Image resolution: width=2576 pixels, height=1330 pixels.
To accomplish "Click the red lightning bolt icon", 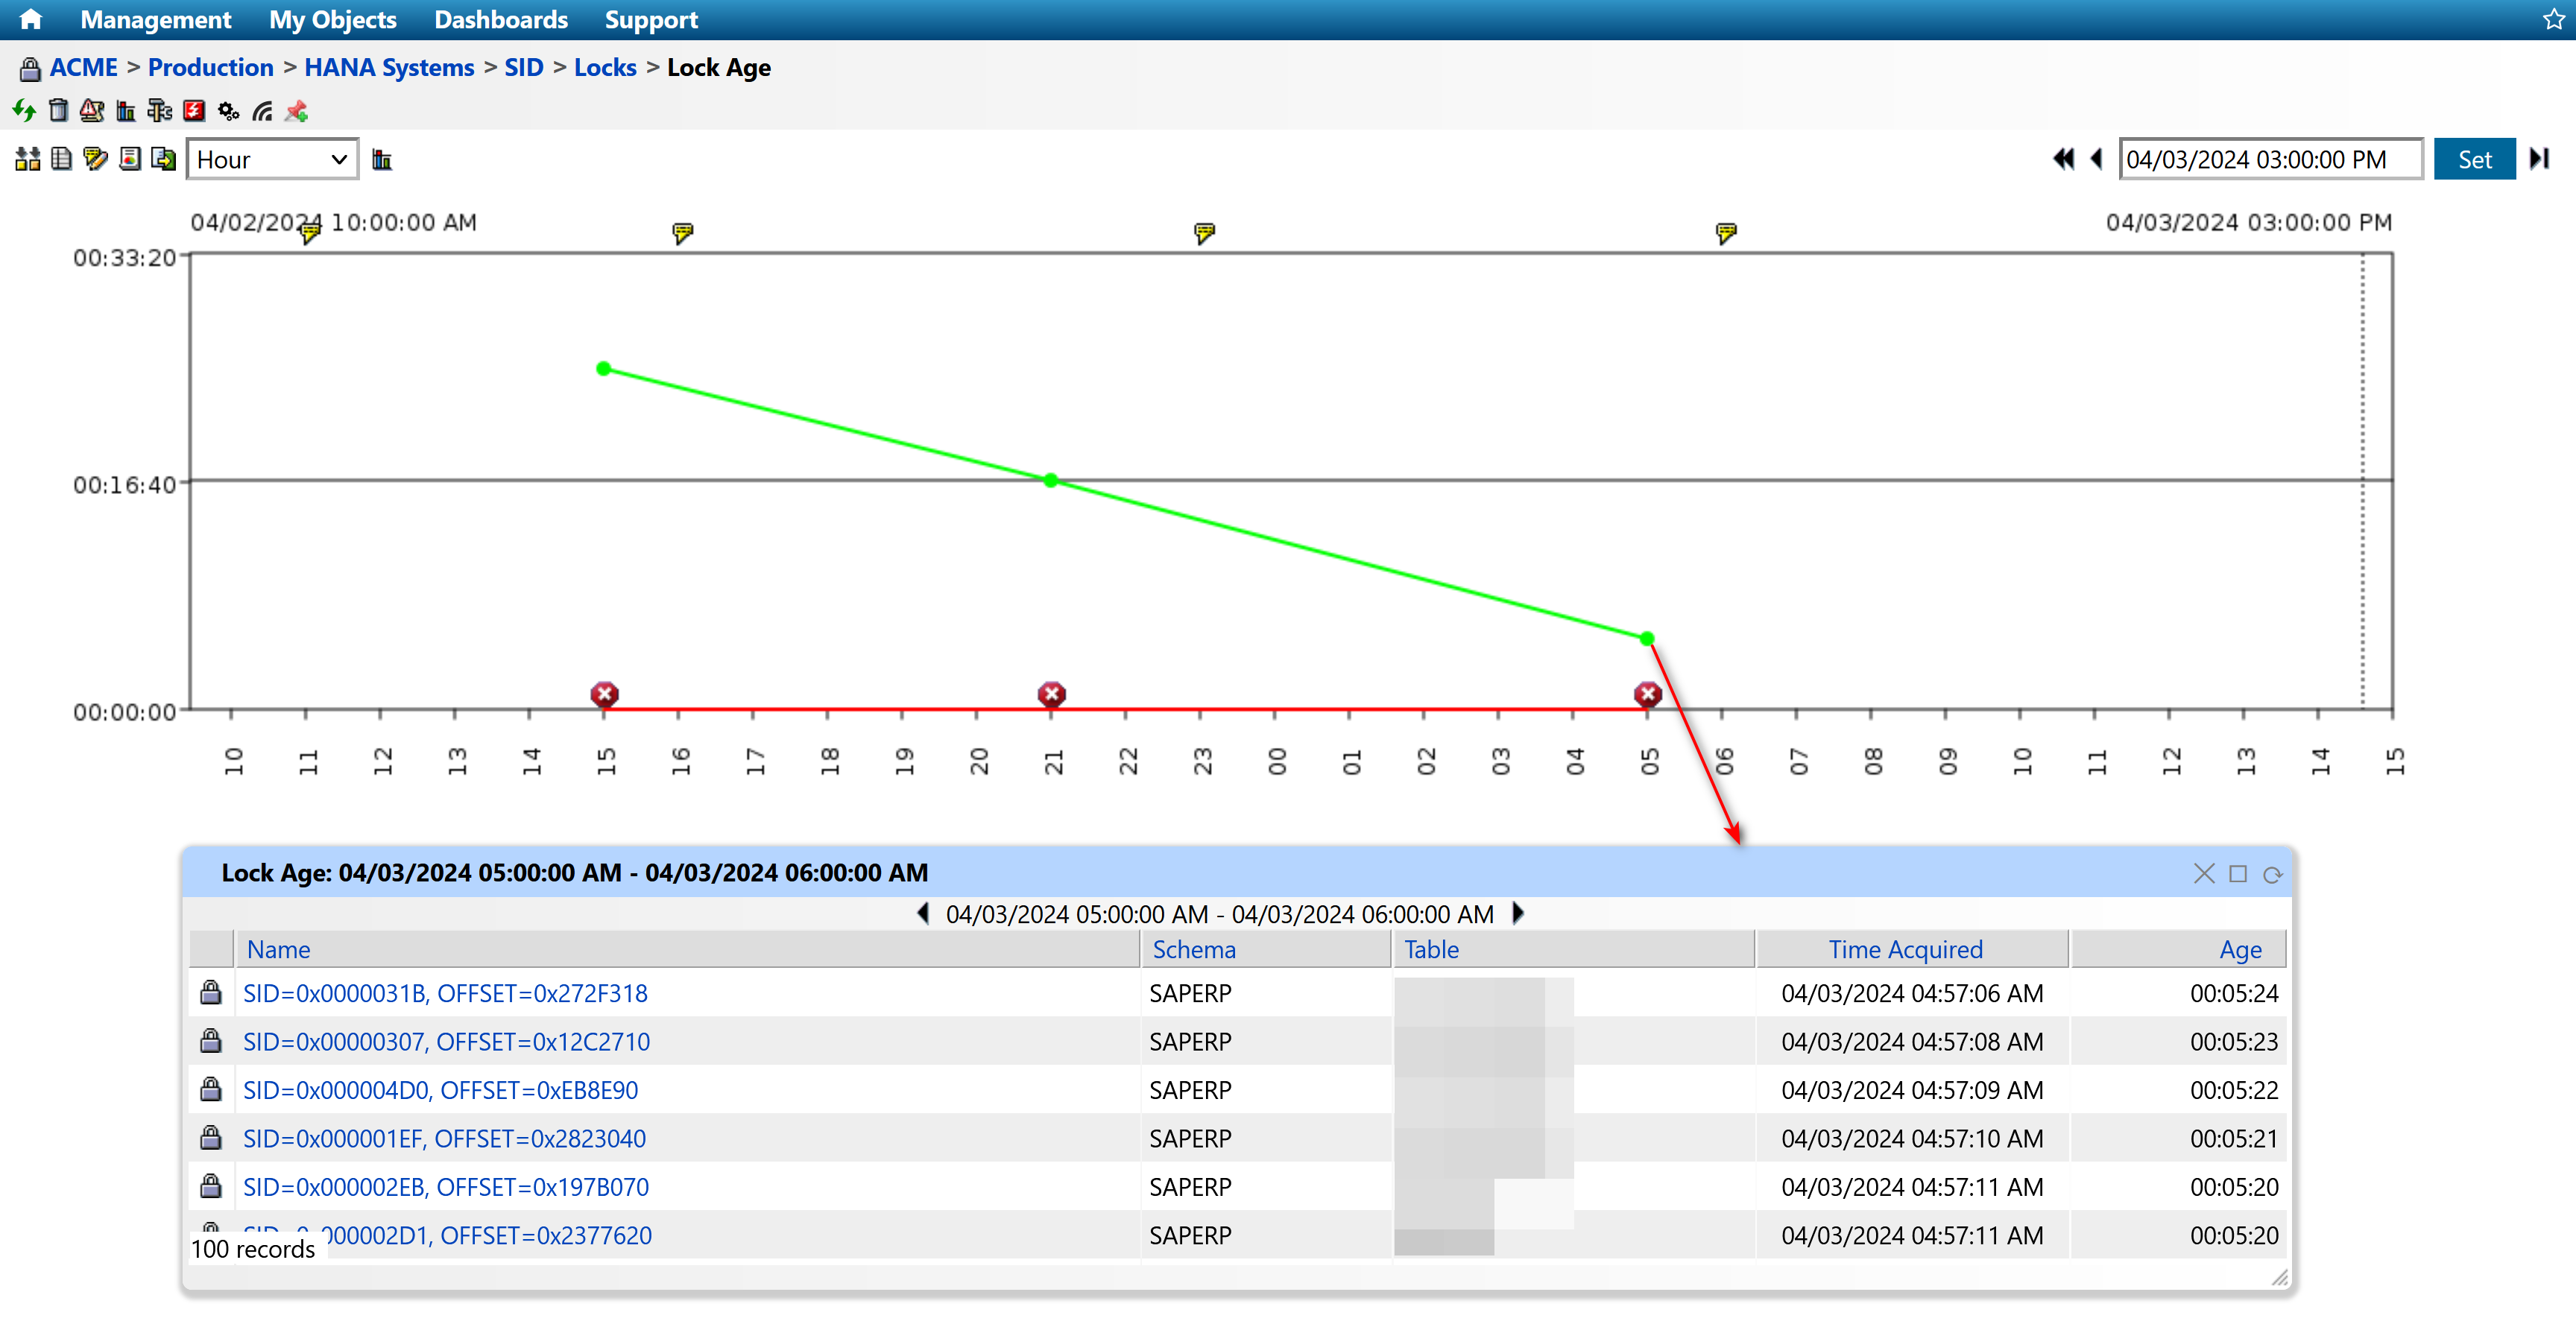I will tap(194, 111).
